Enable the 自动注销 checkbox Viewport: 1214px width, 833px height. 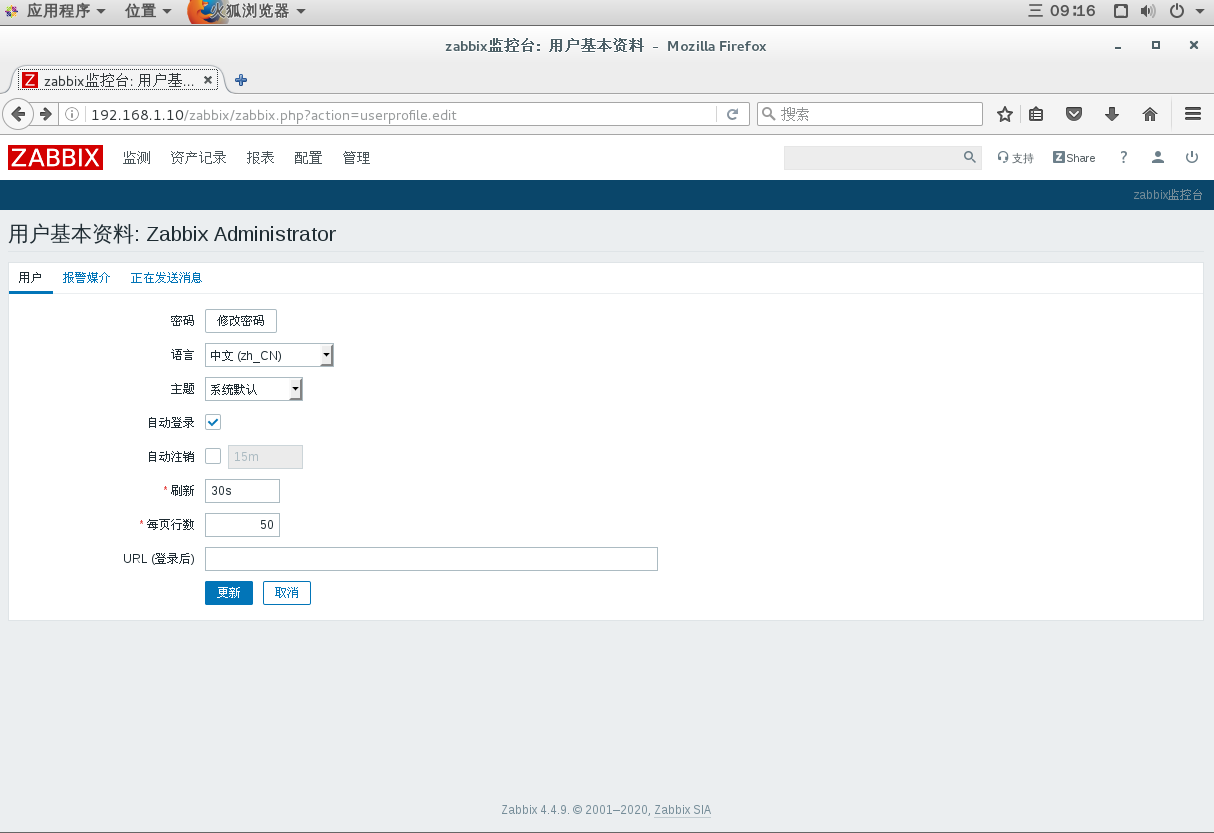pos(213,456)
